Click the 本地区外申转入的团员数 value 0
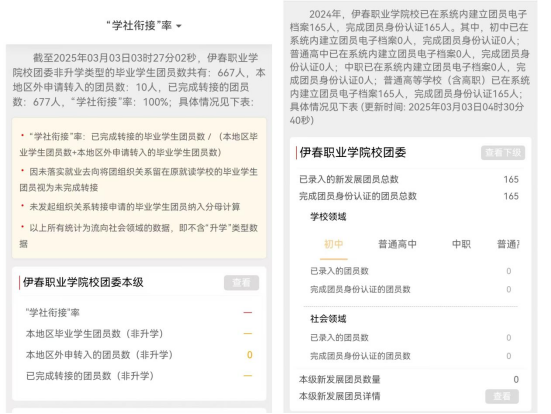 (x=249, y=355)
